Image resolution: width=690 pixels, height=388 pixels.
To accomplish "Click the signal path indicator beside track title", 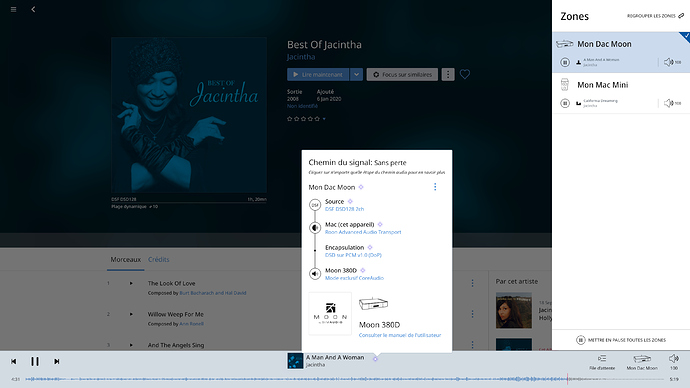I will [x=375, y=359].
